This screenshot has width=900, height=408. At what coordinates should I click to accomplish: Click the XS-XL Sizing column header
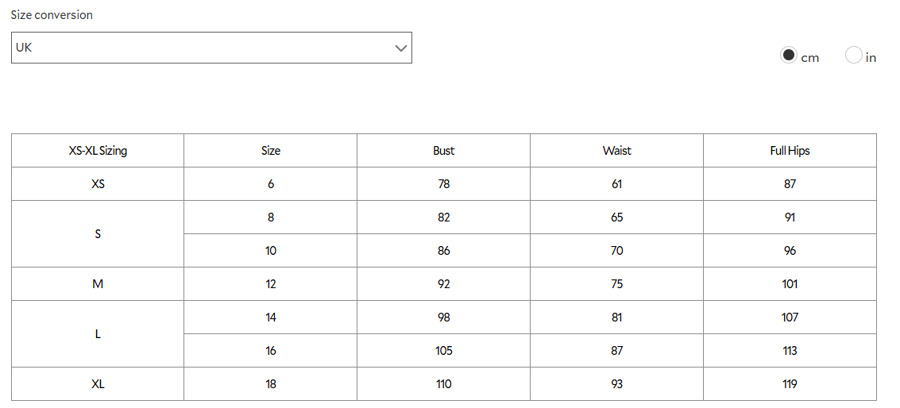tap(98, 151)
